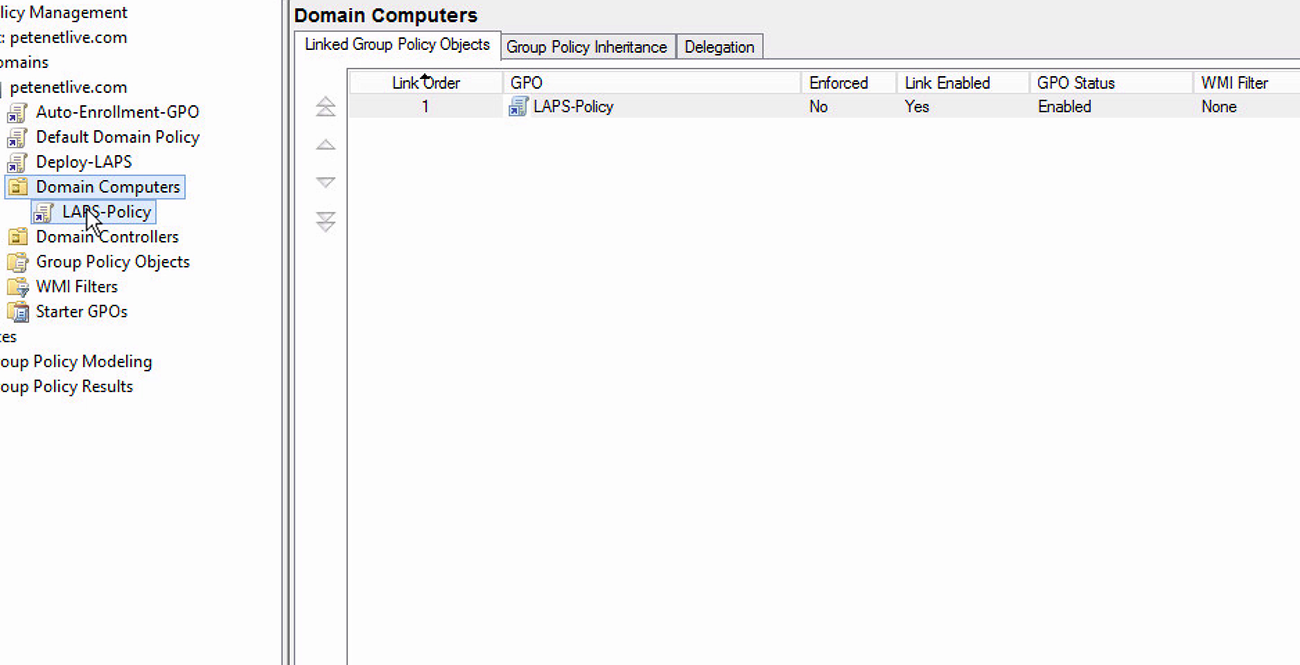The width and height of the screenshot is (1300, 665).
Task: Click the LAPS-Policy GPO icon in the list
Action: (517, 107)
